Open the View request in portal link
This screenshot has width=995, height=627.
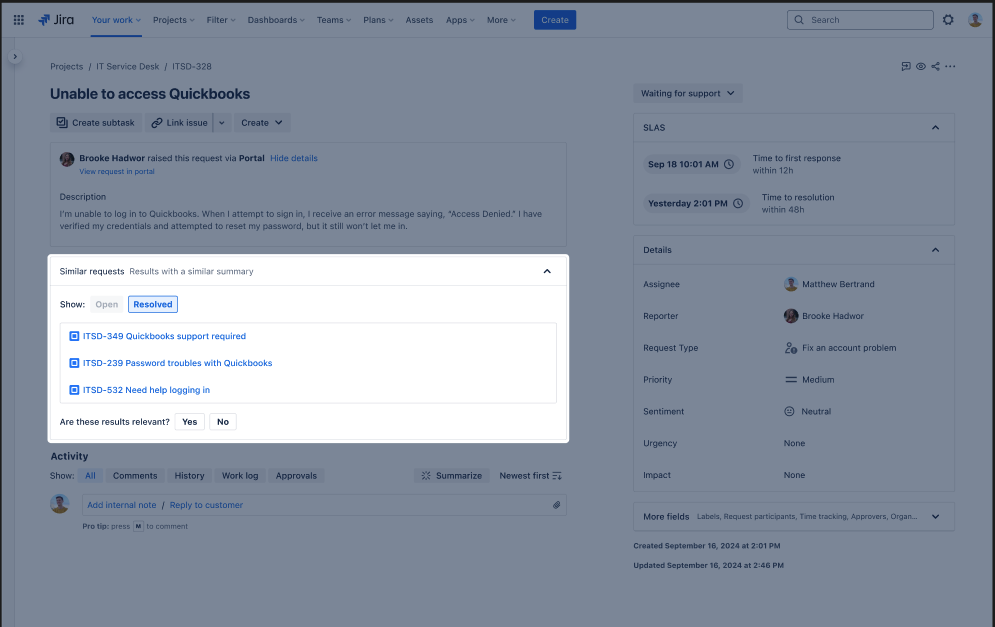tap(117, 171)
